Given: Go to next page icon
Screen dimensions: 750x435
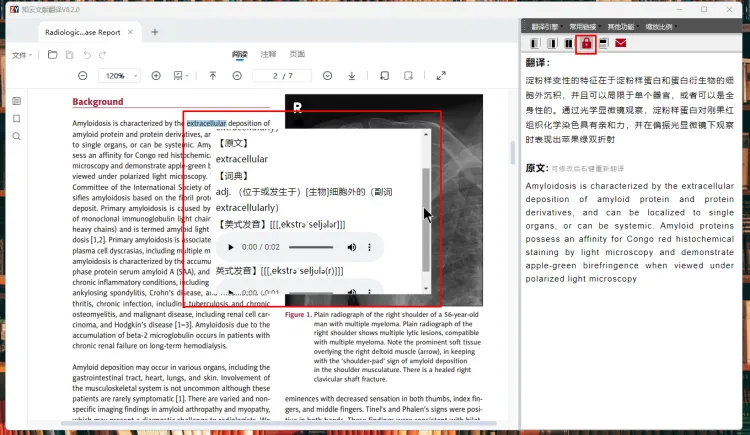Looking at the screenshot, I should pyautogui.click(x=327, y=76).
